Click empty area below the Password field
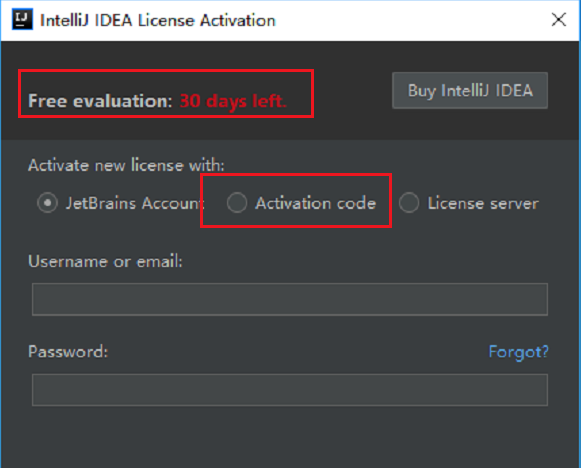This screenshot has width=581, height=468. coord(290,437)
